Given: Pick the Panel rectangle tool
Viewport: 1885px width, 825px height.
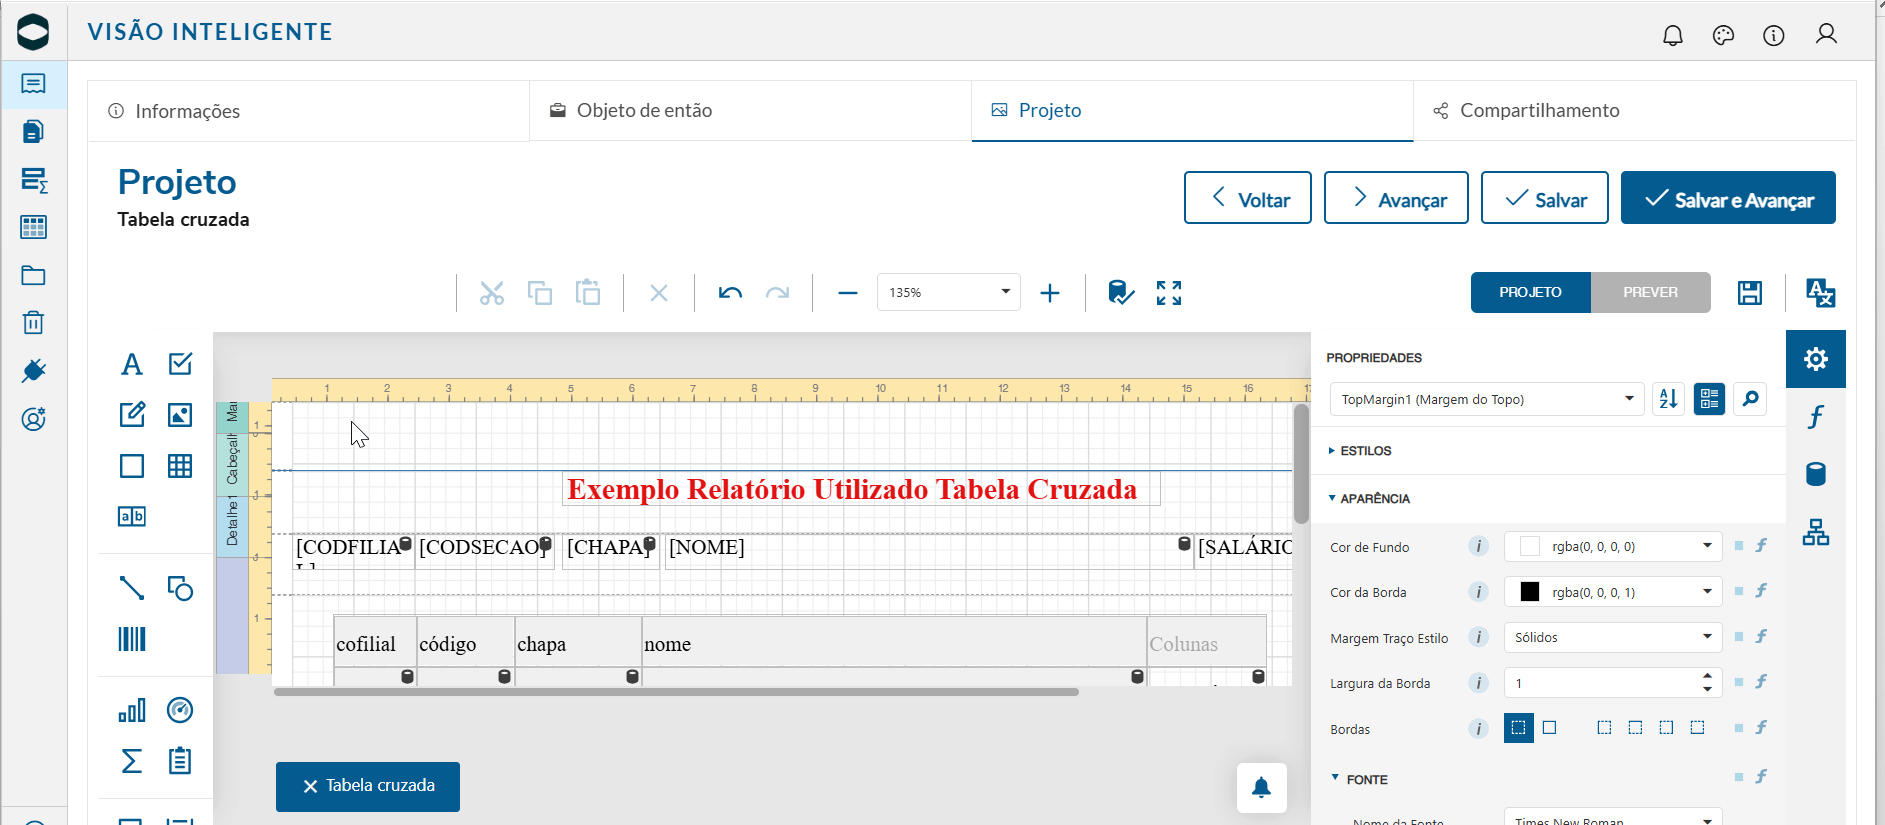Looking at the screenshot, I should tap(132, 466).
